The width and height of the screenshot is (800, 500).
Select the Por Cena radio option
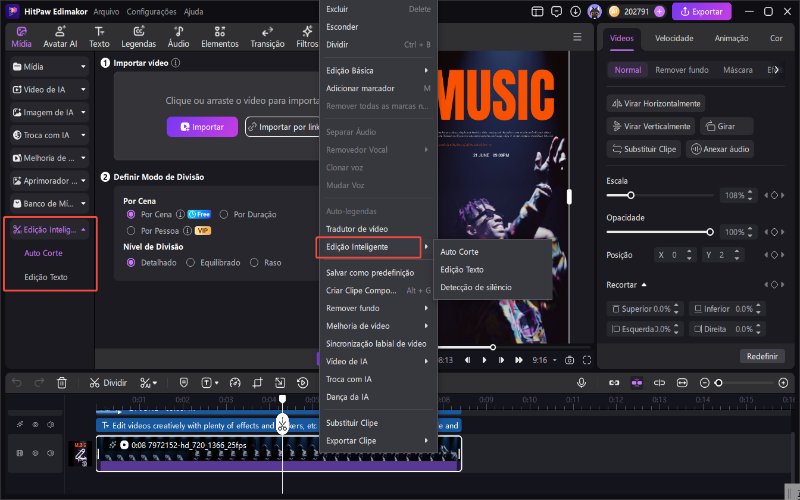[x=131, y=214]
